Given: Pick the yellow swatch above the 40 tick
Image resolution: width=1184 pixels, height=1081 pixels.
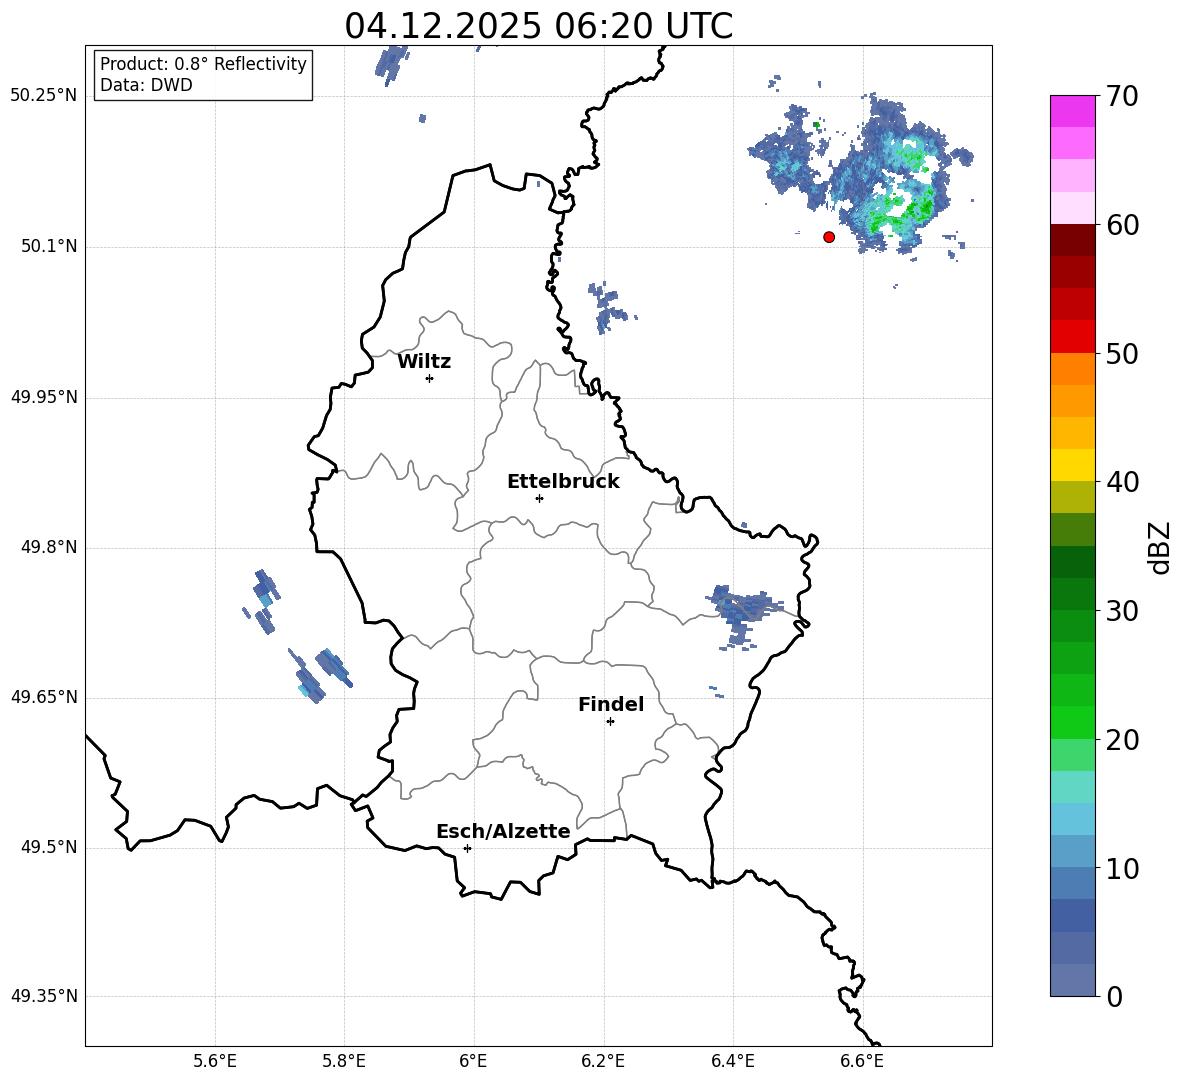Looking at the screenshot, I should point(1072,465).
